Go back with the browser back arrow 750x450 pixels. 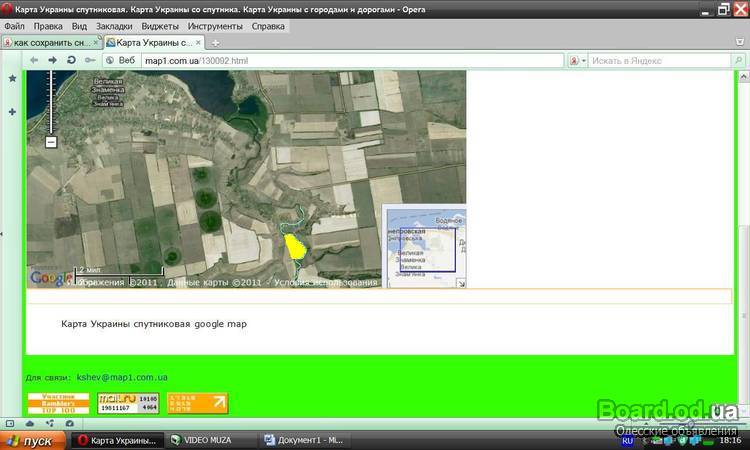[x=34, y=60]
